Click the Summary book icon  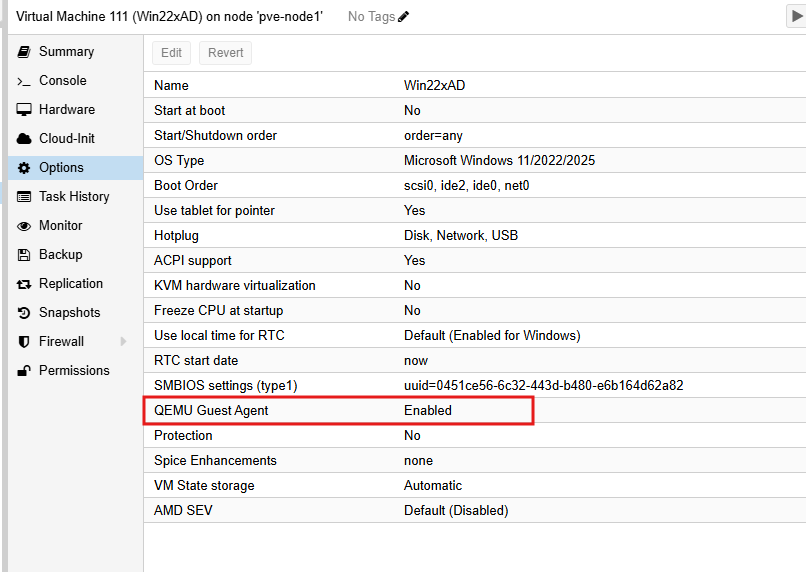tap(24, 52)
